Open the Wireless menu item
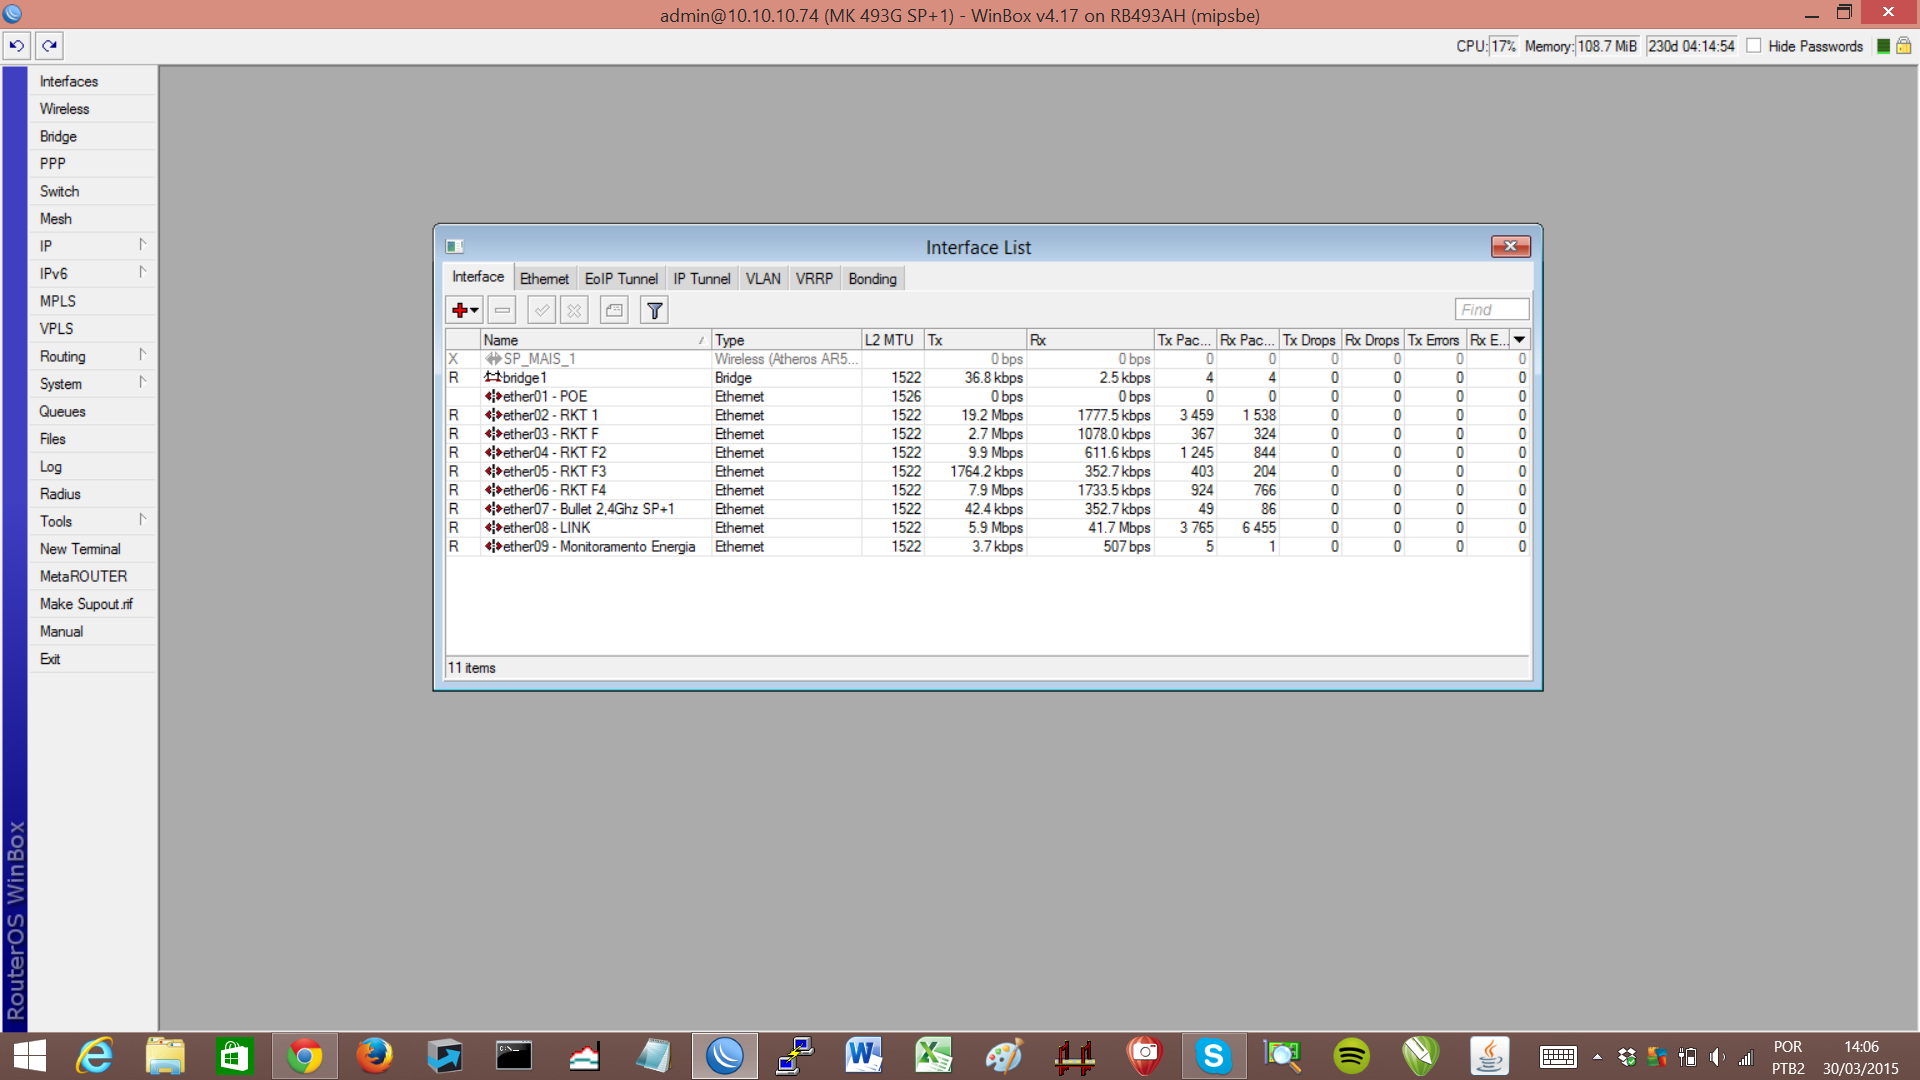Screen dimensions: 1920x1080 (x=65, y=109)
